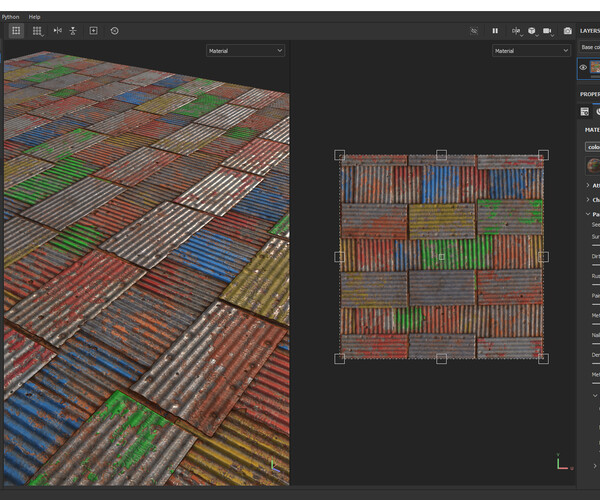Click the framed plus square toolbar icon

(93, 31)
